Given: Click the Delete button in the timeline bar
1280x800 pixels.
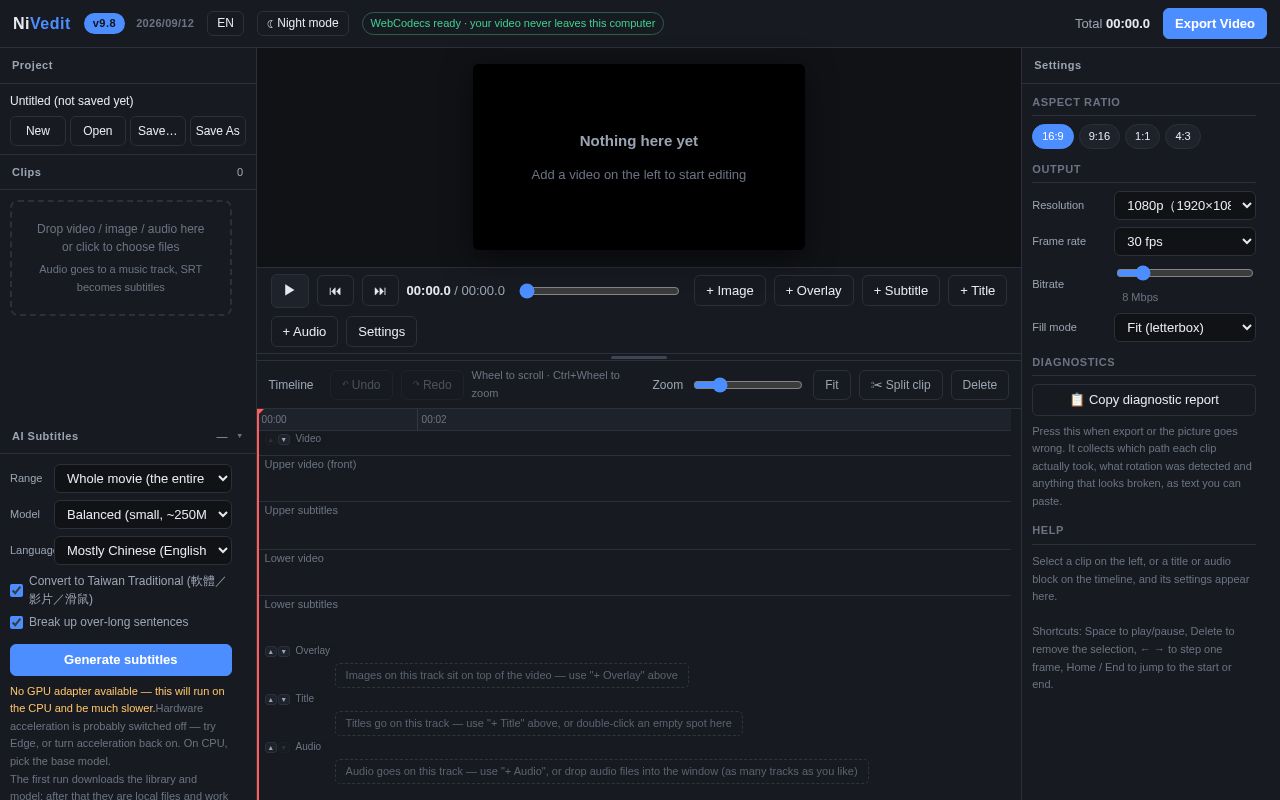Looking at the screenshot, I should tap(980, 385).
